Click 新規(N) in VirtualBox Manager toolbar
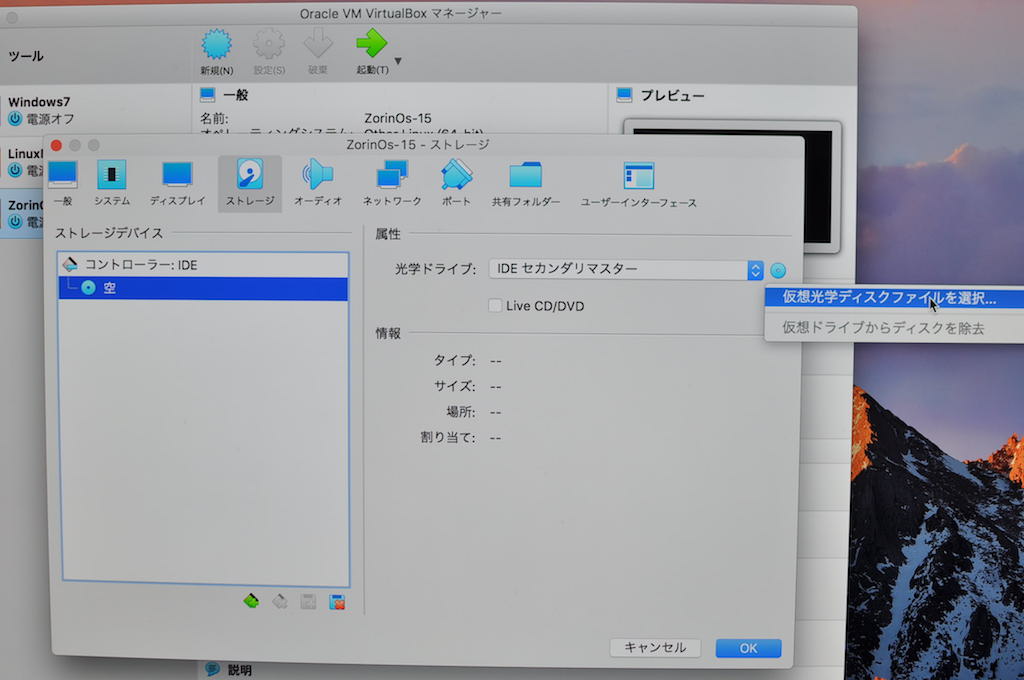The width and height of the screenshot is (1024, 680). [217, 52]
